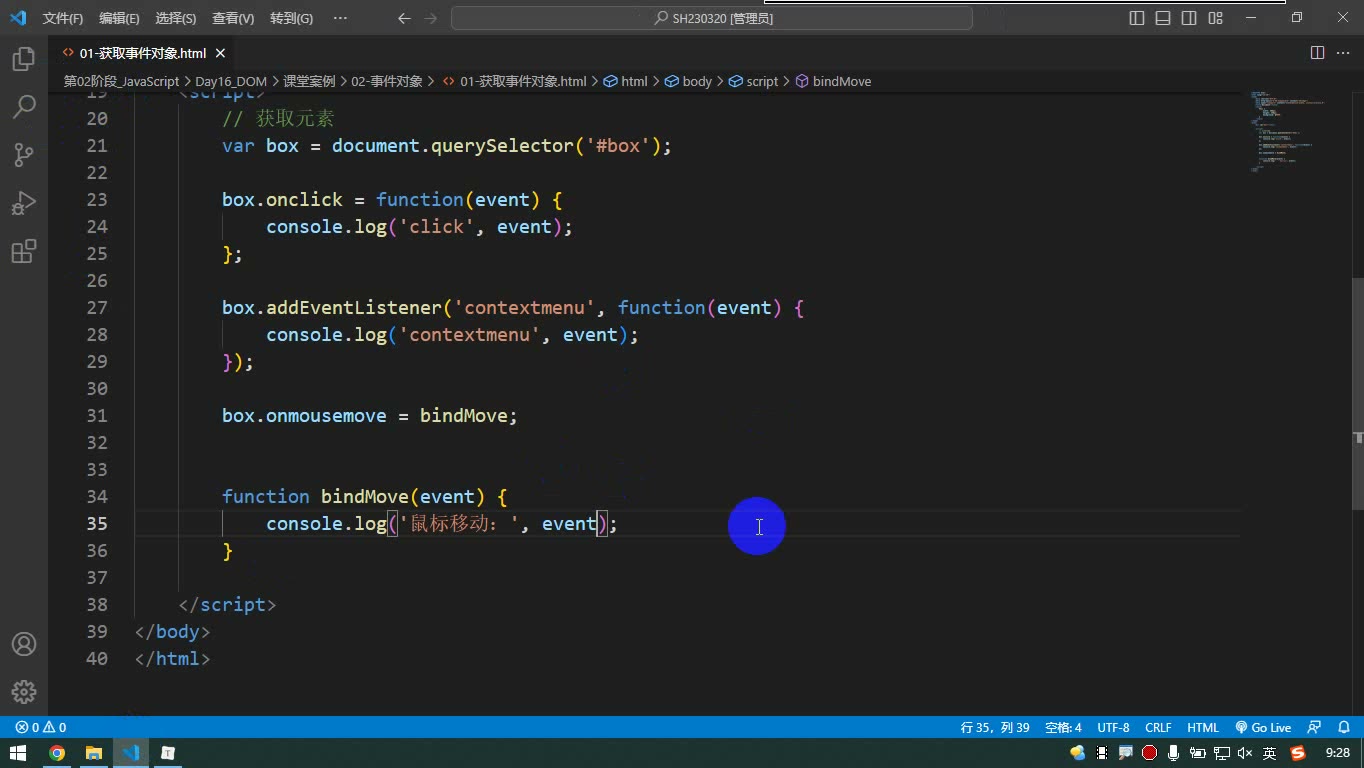The image size is (1364, 768).
Task: Expand the html breadcrumb
Action: click(625, 81)
